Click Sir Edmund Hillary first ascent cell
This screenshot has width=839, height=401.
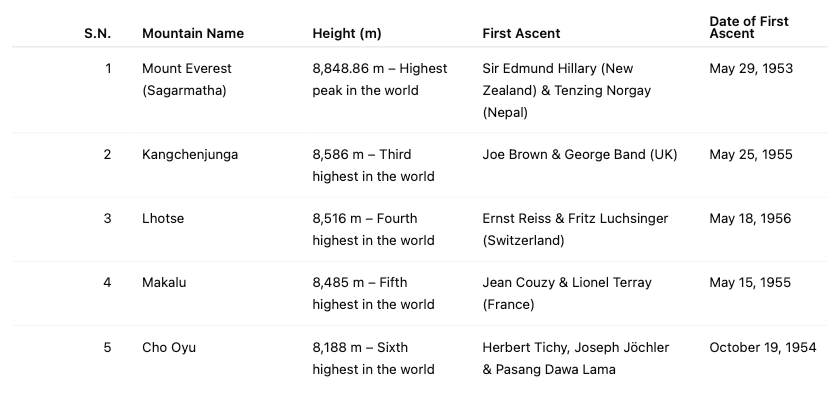pos(566,90)
